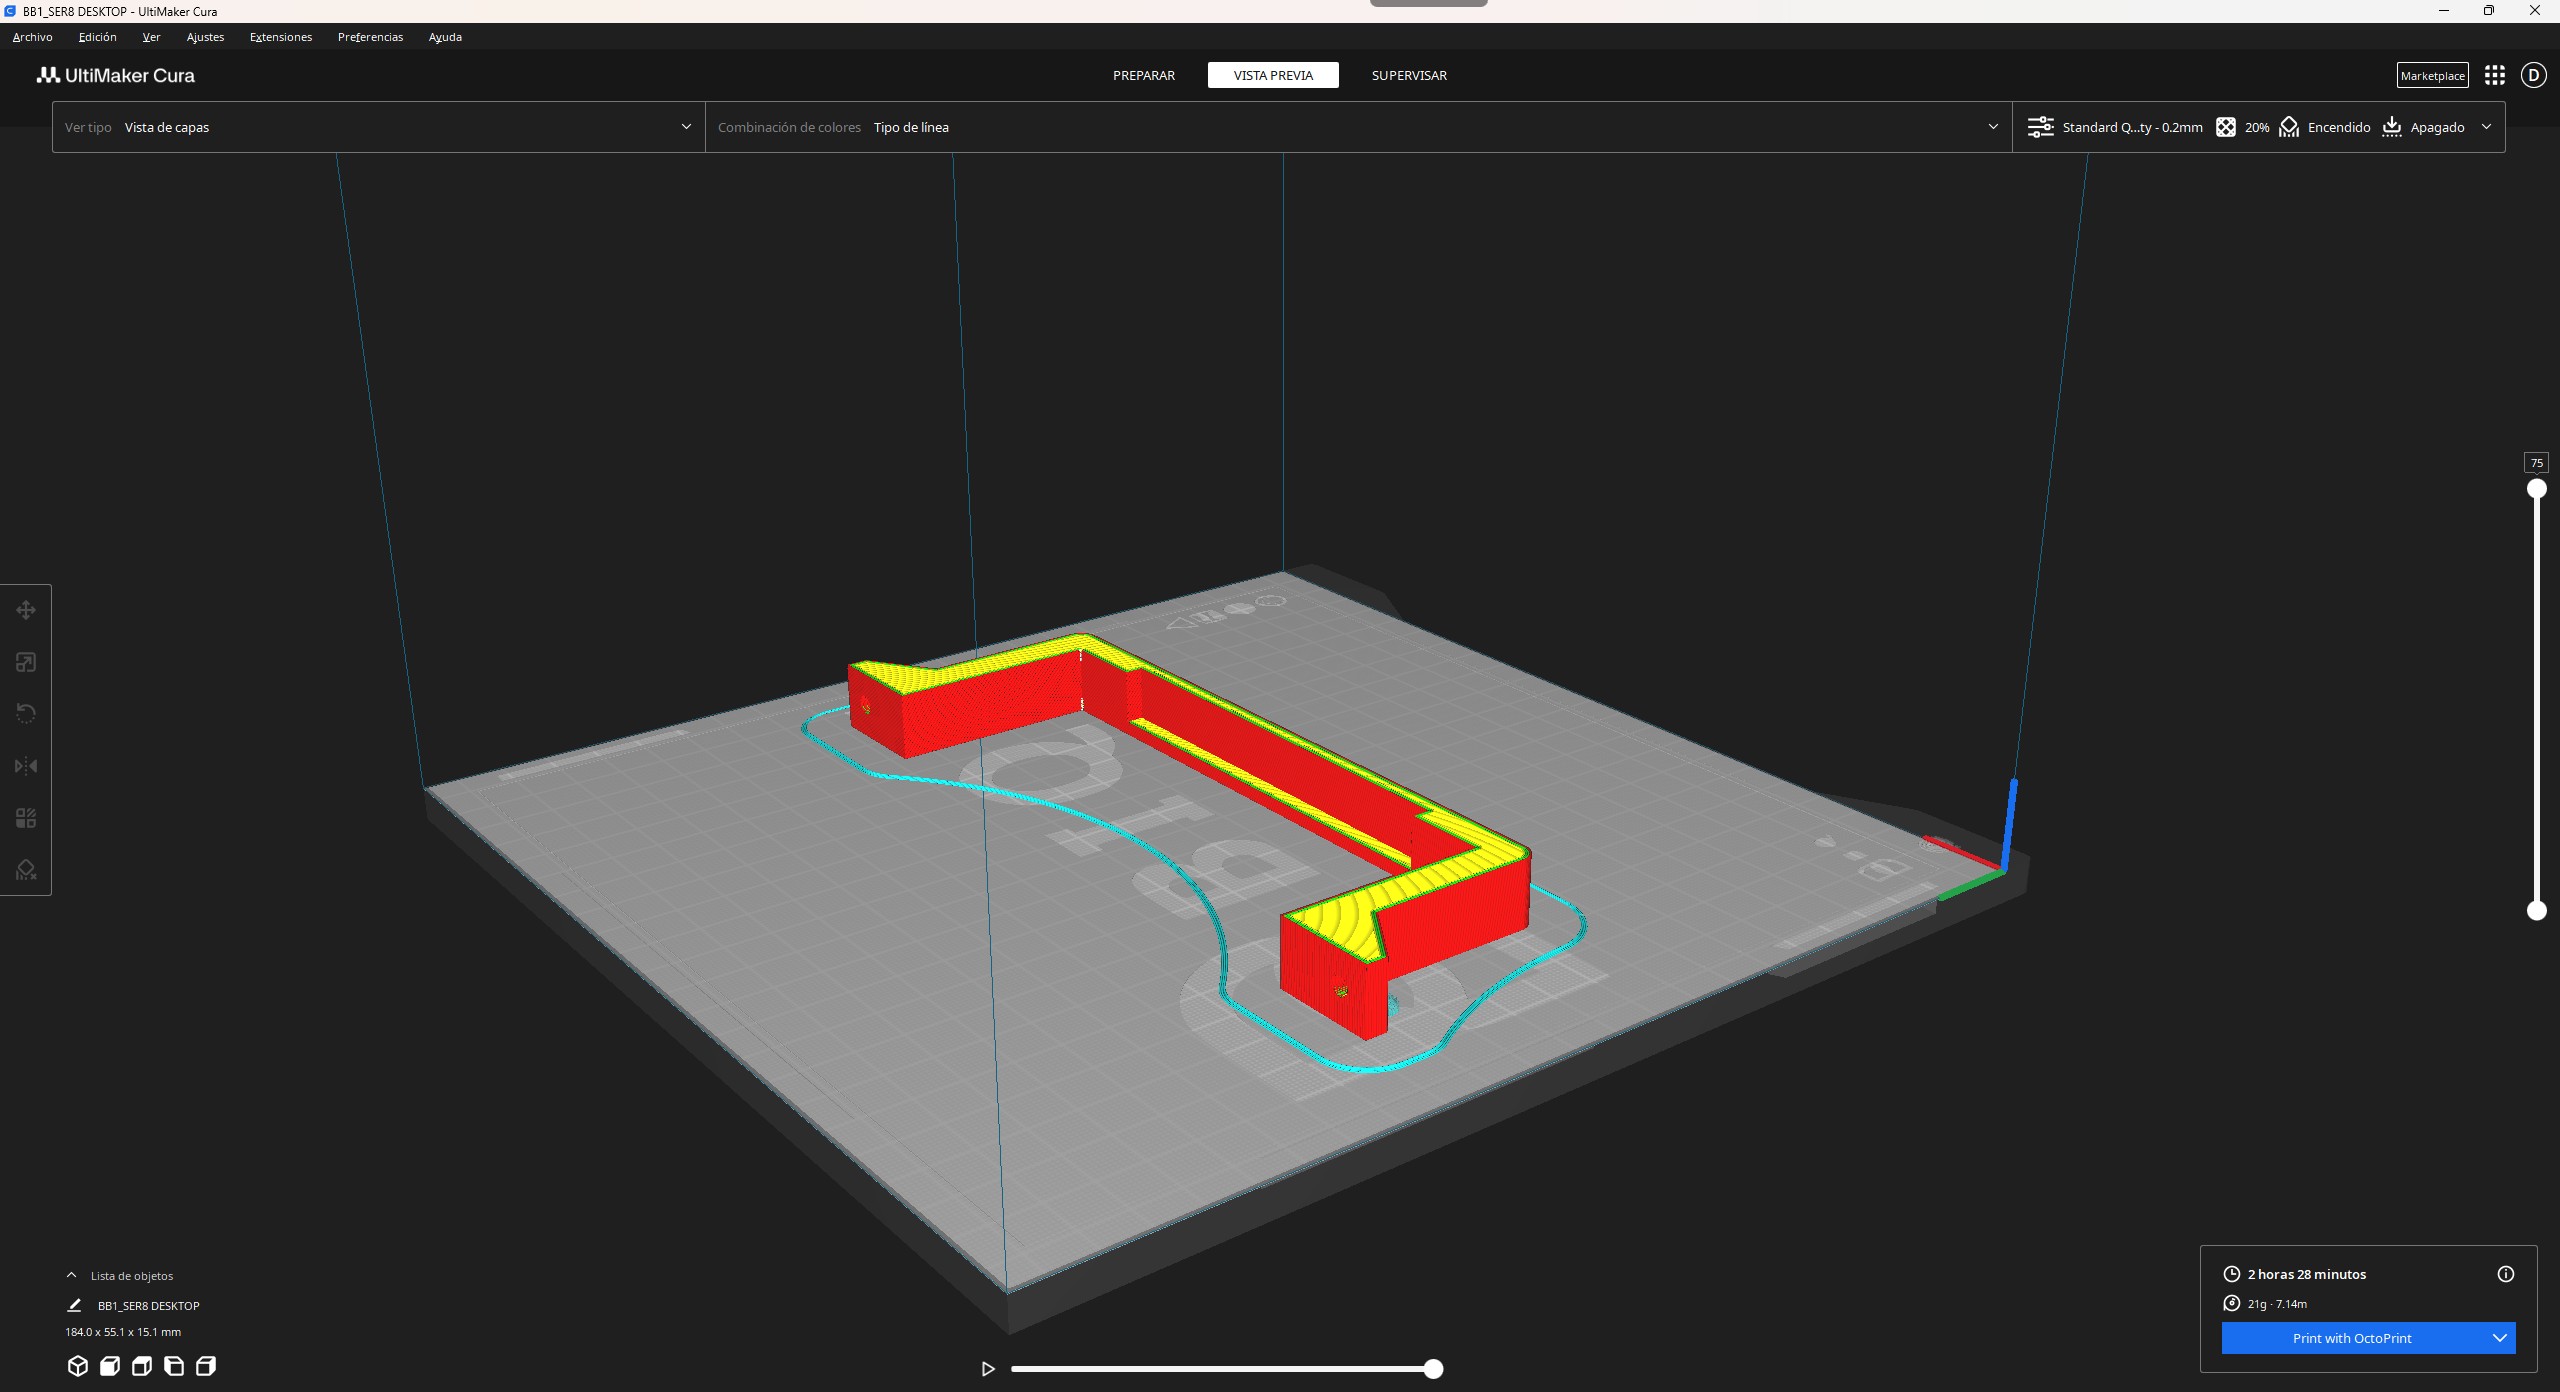Open output device dropdown next to Print with OctoPrint
Image resolution: width=2560 pixels, height=1392 pixels.
(2499, 1338)
